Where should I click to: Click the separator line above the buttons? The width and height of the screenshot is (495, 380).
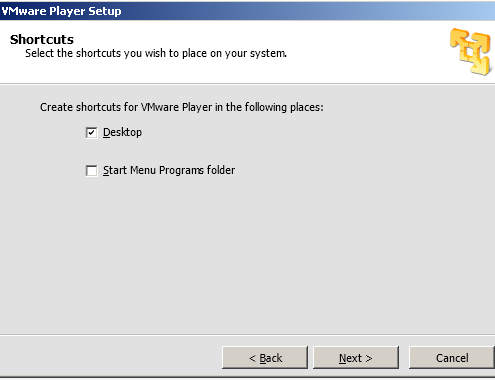[x=247, y=335]
